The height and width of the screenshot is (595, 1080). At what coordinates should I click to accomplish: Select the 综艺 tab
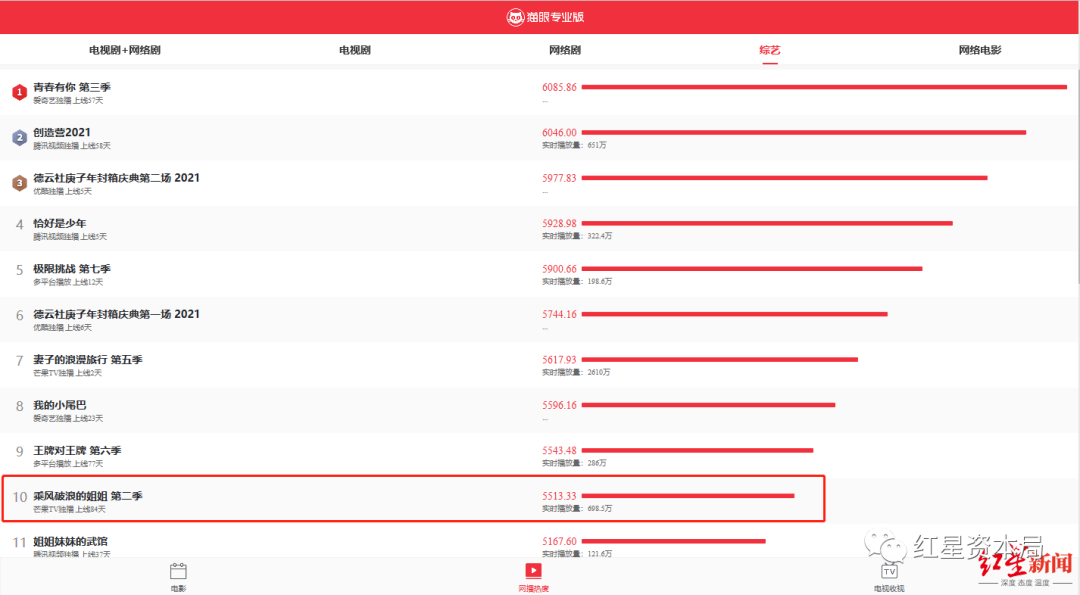click(x=770, y=50)
